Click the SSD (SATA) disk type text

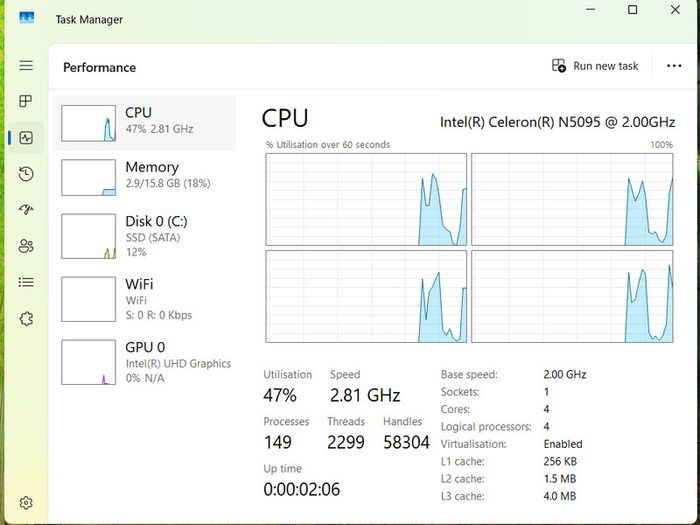pos(153,238)
